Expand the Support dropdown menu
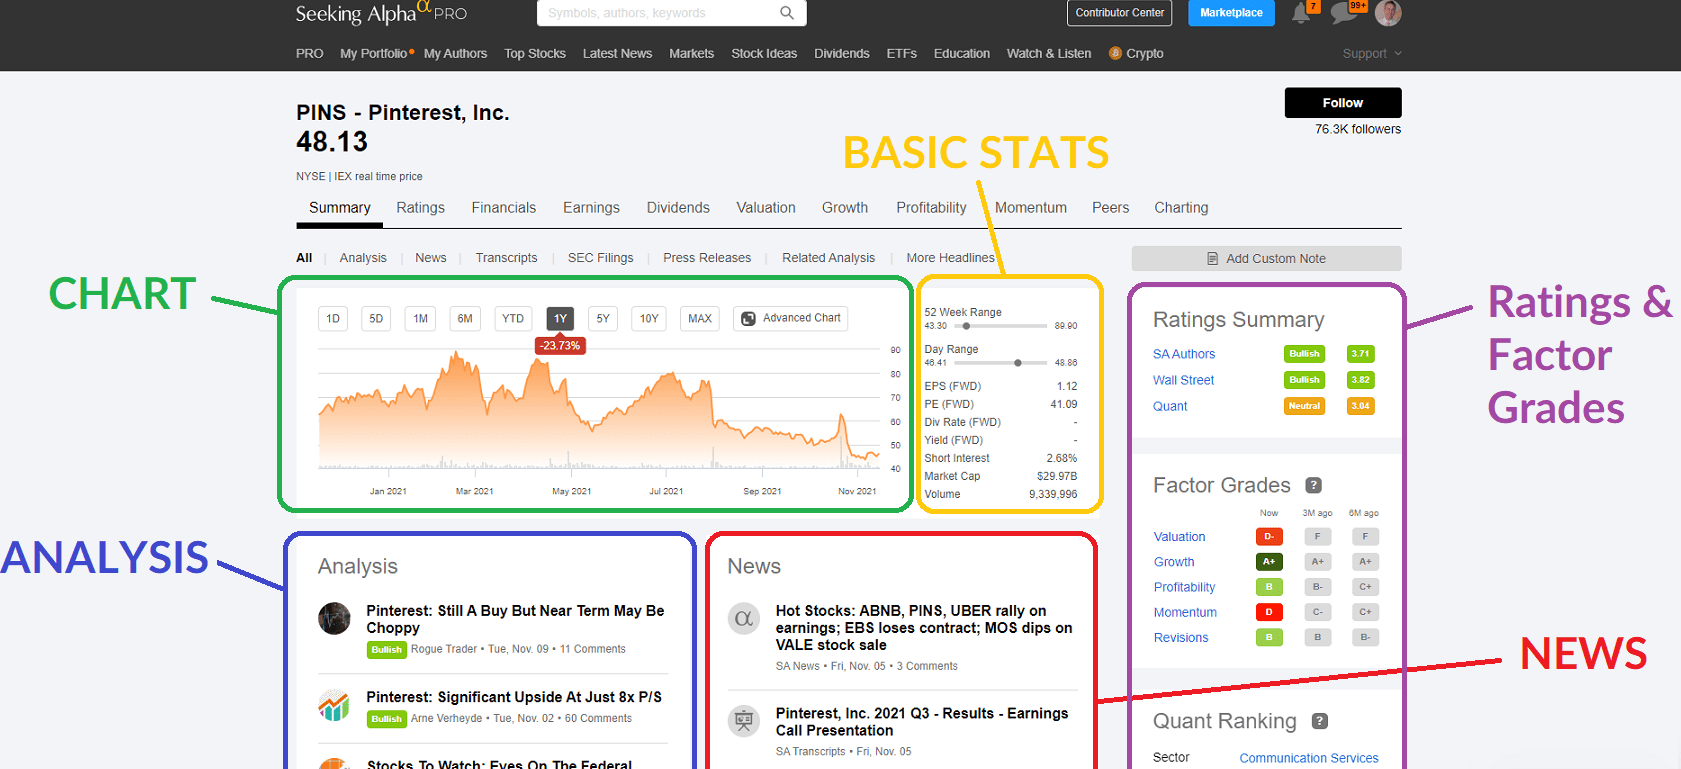The height and width of the screenshot is (769, 1681). (1372, 53)
